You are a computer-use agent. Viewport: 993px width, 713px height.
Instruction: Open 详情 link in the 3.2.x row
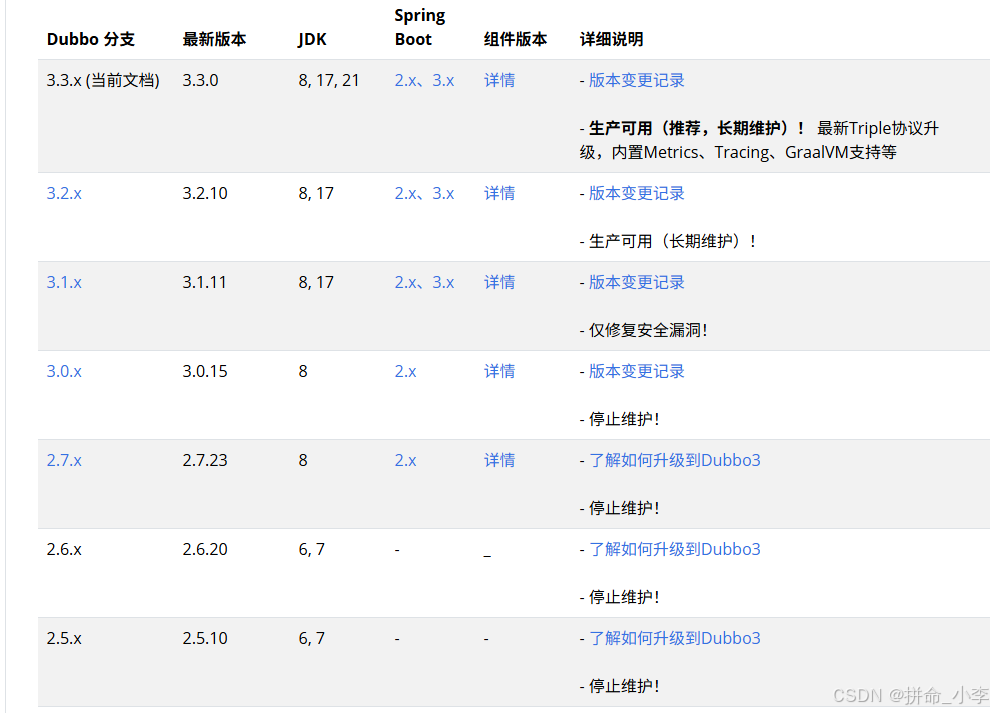500,193
